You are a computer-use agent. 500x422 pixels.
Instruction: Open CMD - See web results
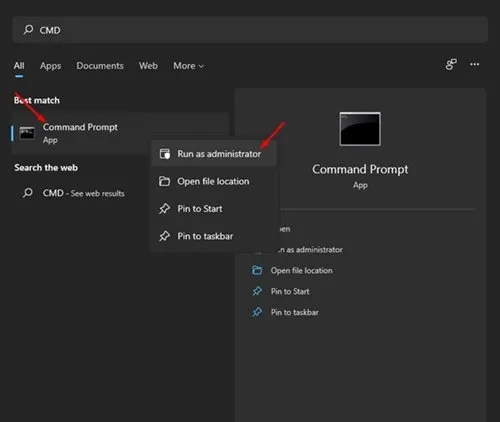point(83,193)
